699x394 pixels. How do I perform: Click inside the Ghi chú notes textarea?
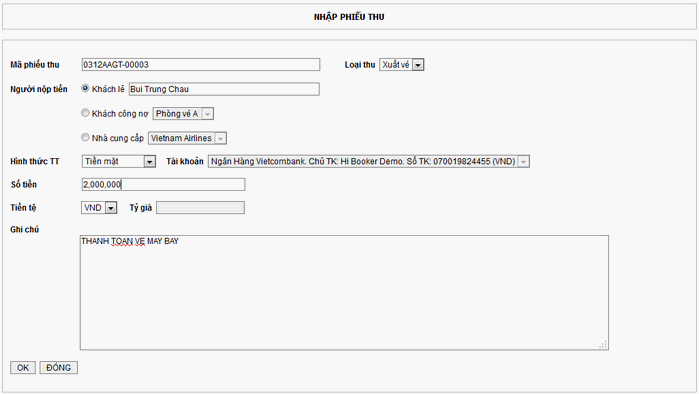(344, 292)
